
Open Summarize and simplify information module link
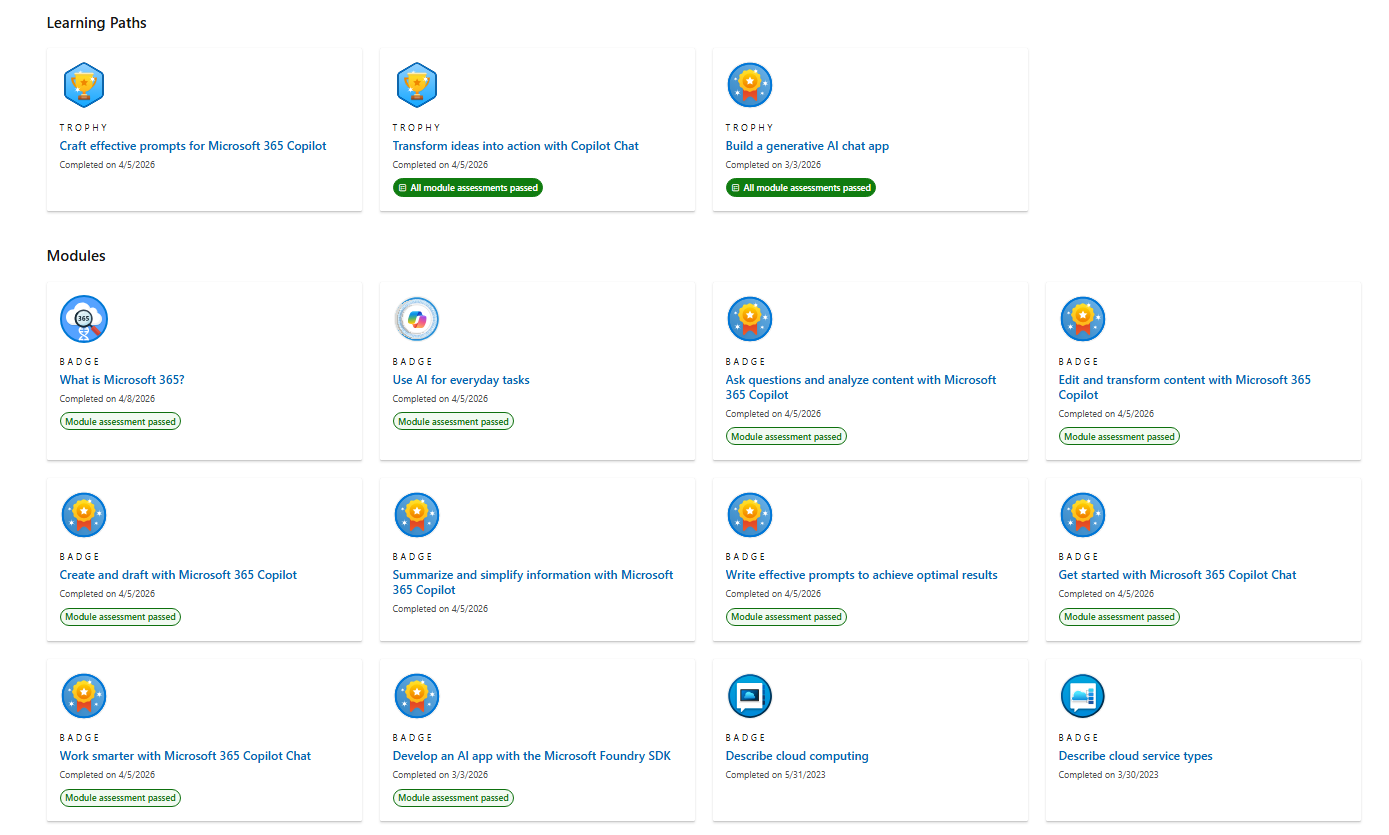533,582
